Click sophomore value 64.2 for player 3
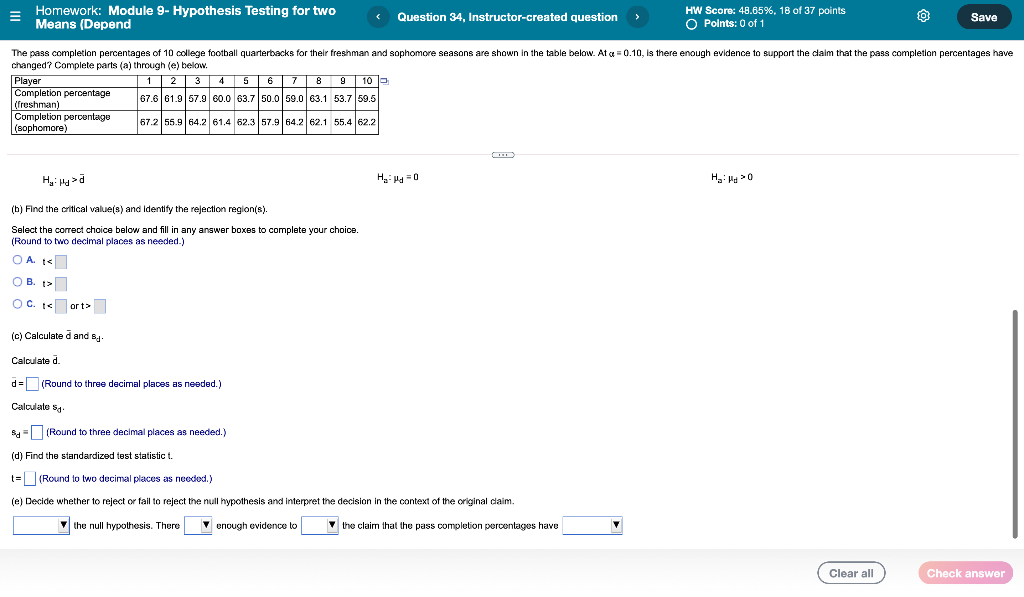 tap(198, 122)
